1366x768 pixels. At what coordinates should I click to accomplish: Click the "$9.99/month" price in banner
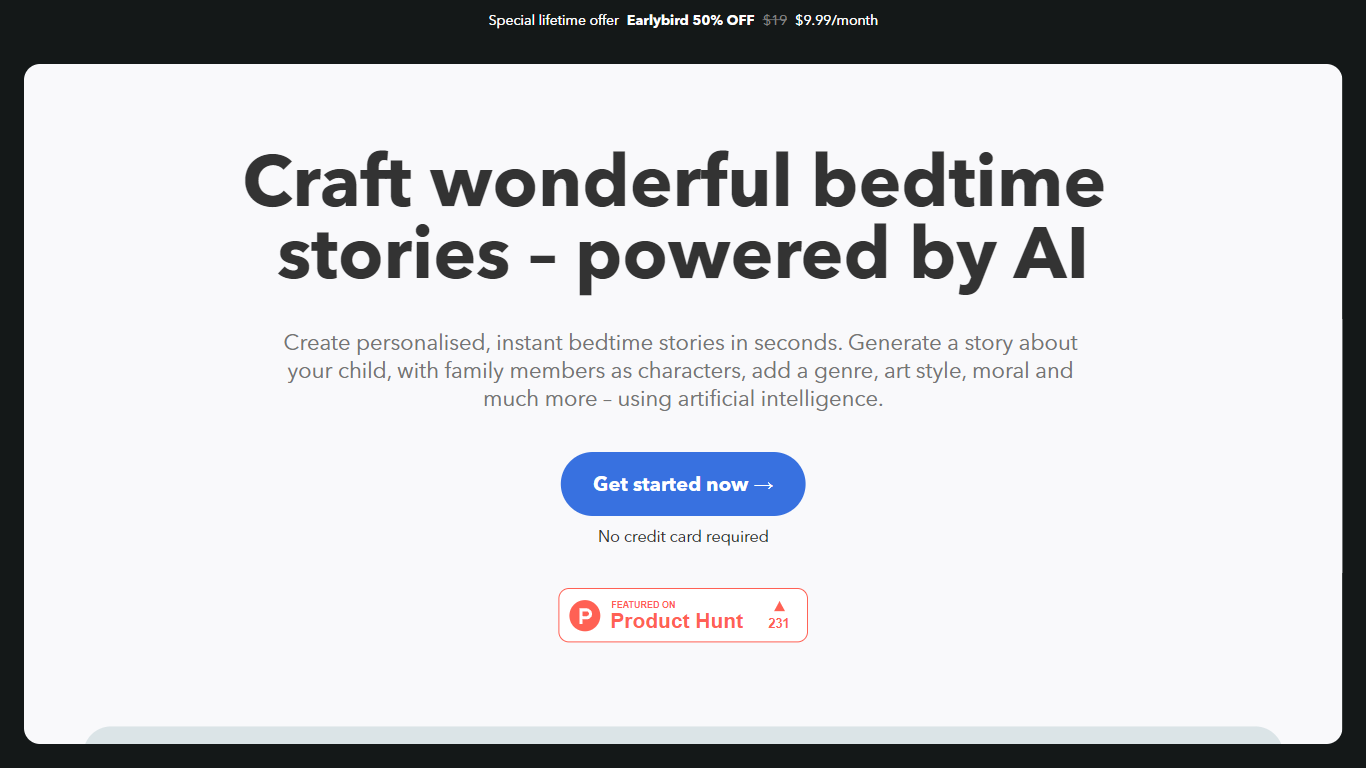836,20
